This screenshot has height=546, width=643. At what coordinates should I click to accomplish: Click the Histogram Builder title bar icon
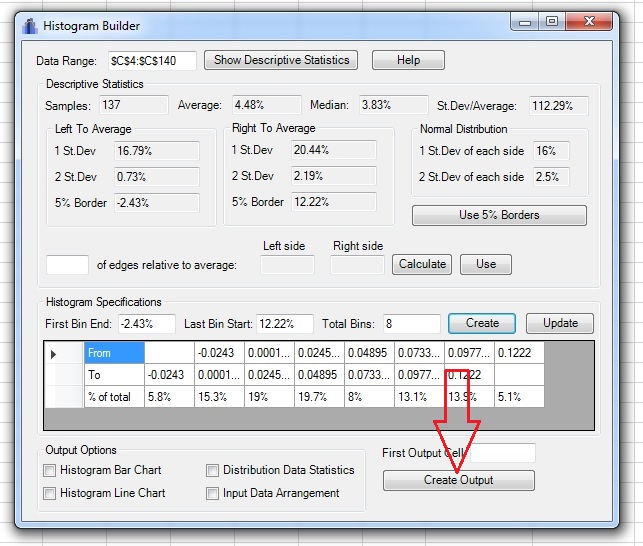tap(30, 26)
